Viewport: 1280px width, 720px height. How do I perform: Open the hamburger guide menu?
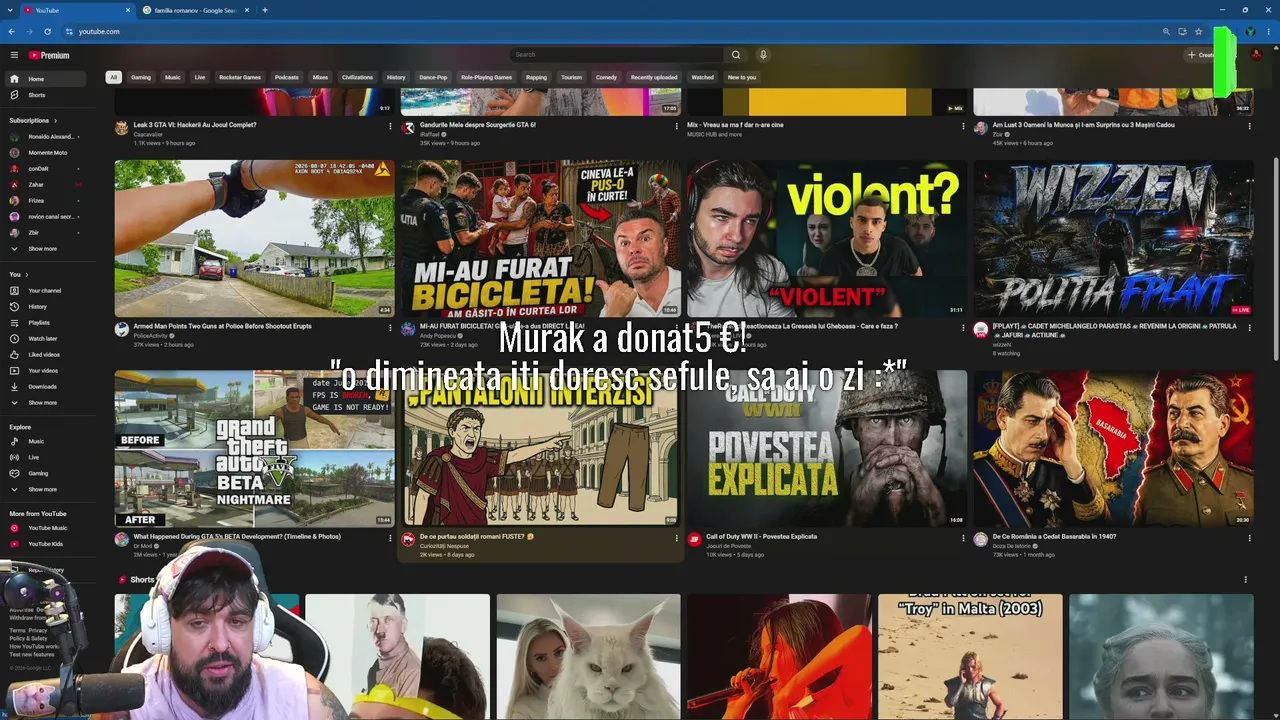(x=14, y=55)
